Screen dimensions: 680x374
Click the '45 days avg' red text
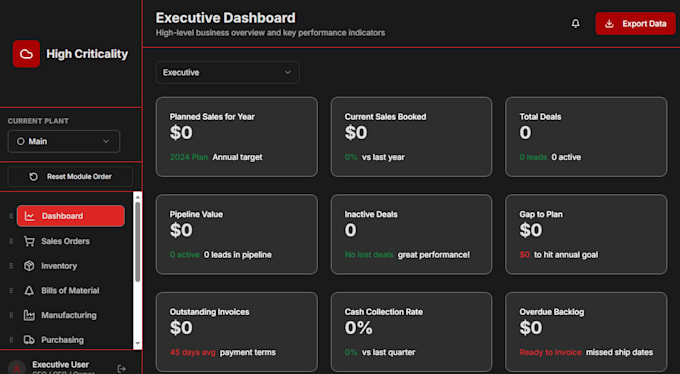pos(193,352)
